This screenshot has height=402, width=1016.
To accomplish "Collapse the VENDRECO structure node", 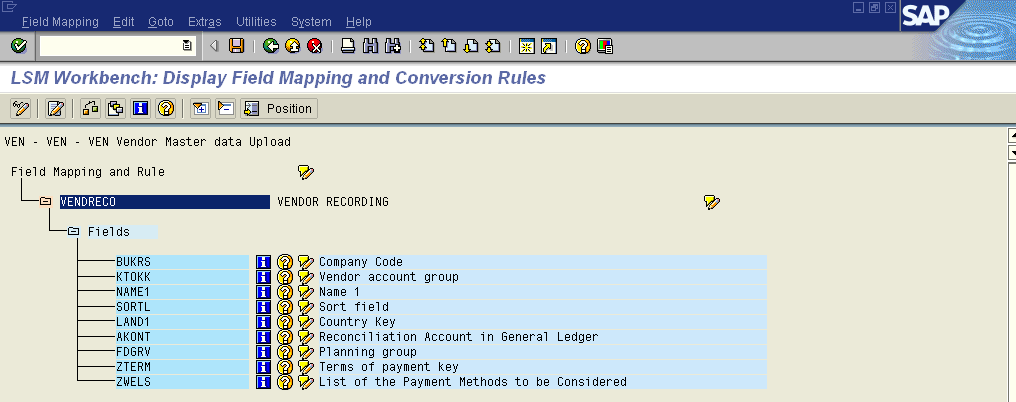I will coord(45,202).
